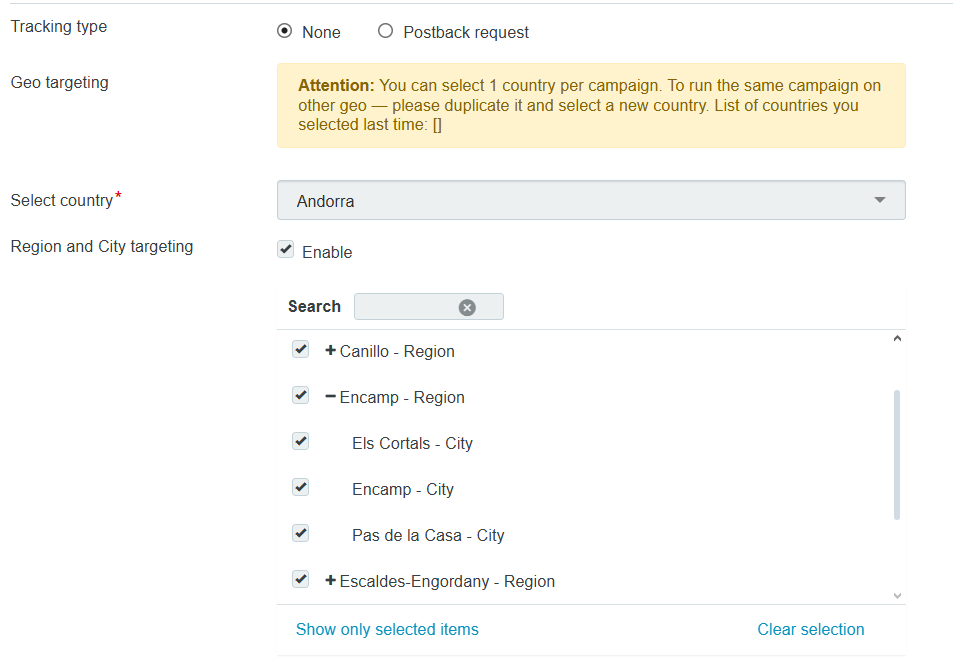Uncheck the Pas de la Casa checkbox
953x665 pixels.
pyautogui.click(x=300, y=534)
